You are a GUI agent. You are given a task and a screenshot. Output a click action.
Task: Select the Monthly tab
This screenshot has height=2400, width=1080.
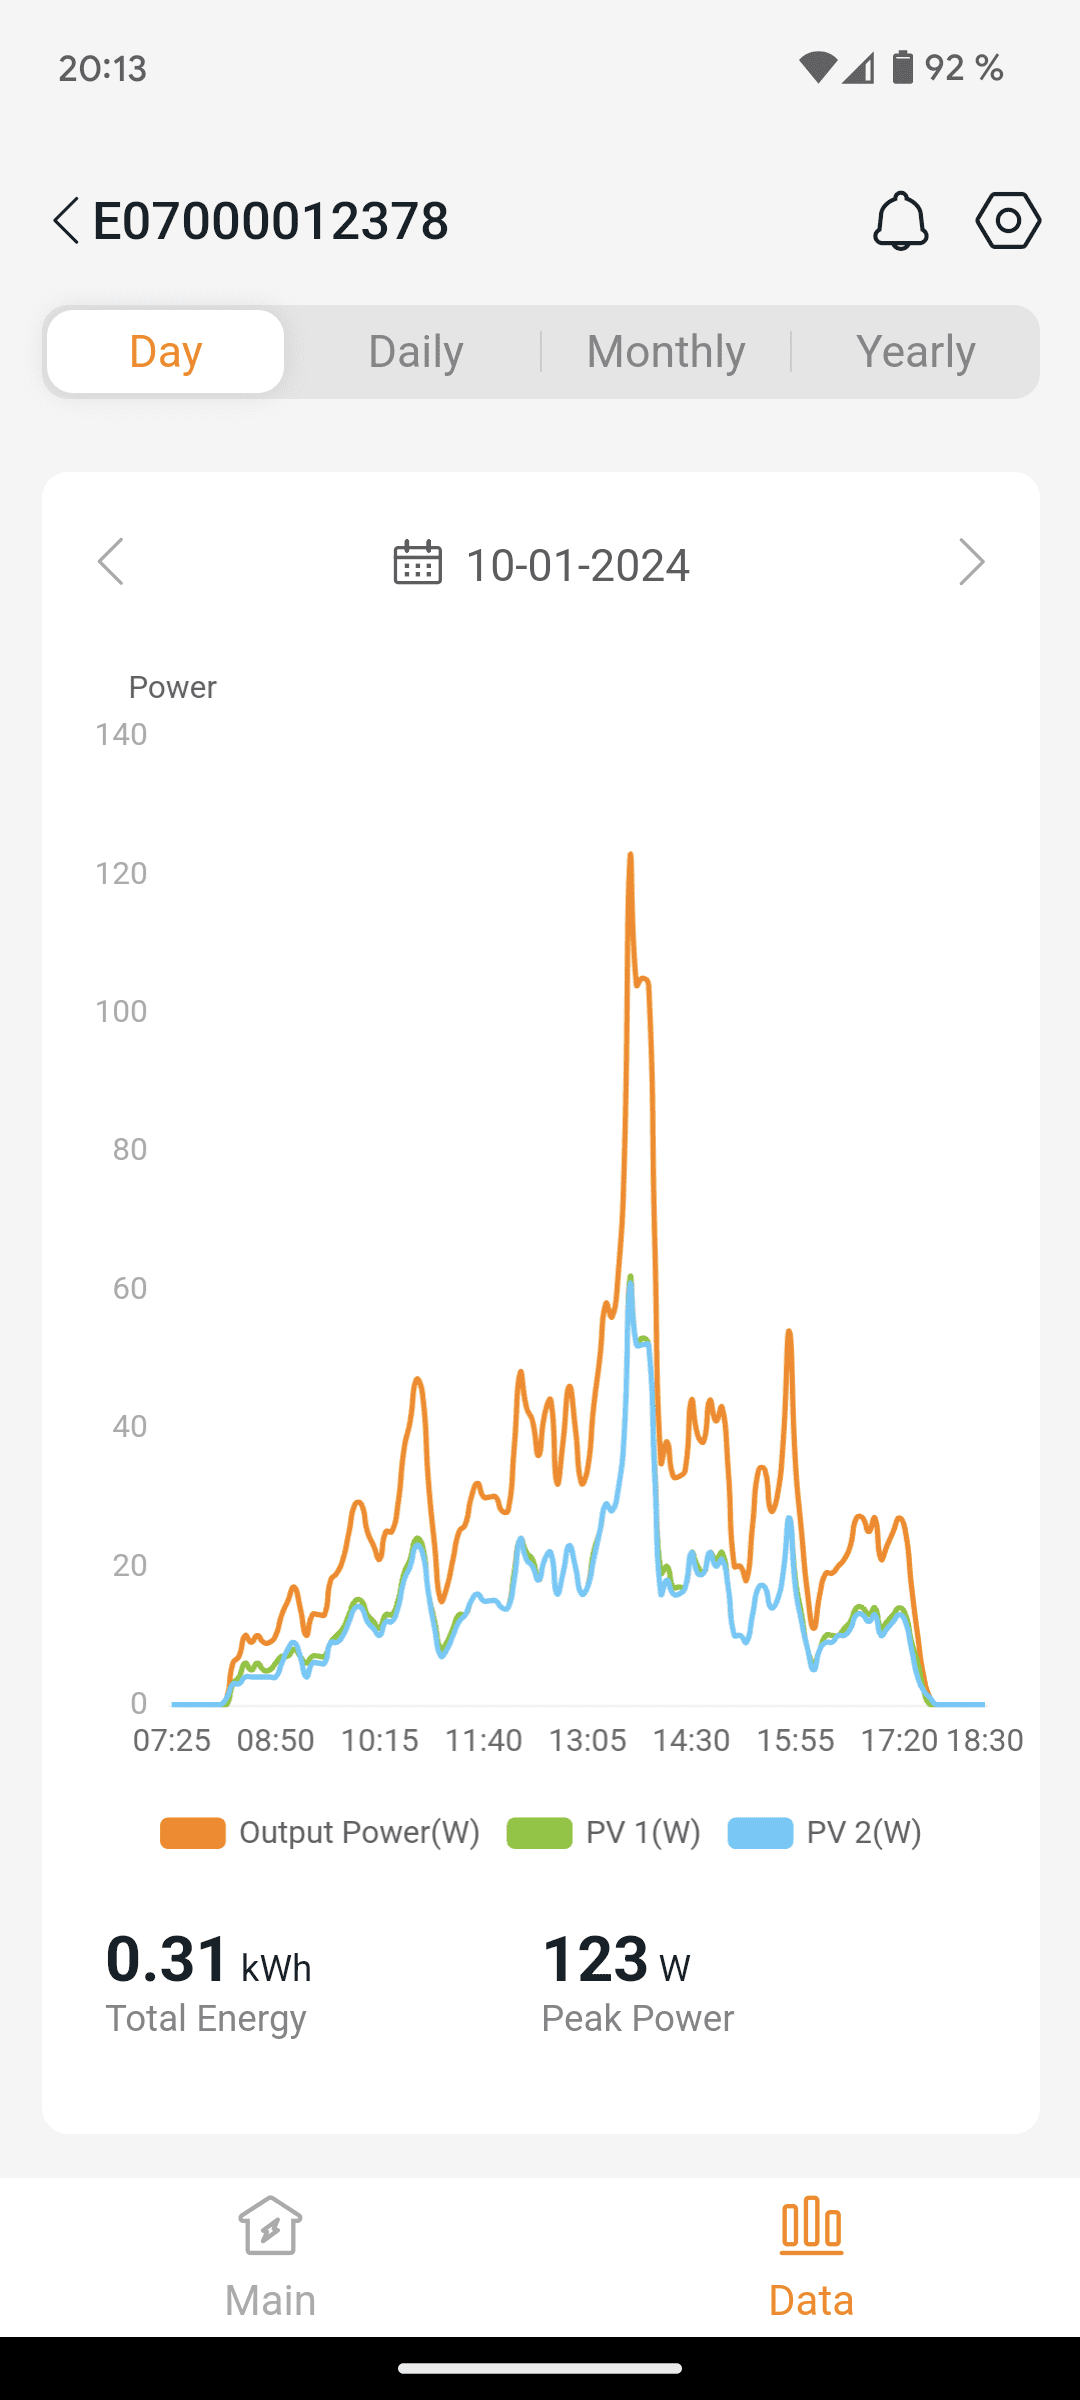[x=666, y=352]
